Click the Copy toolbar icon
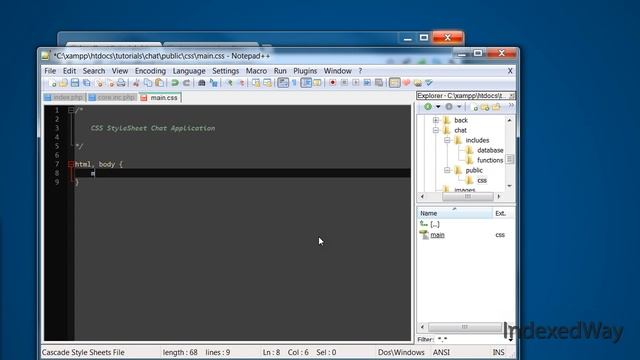This screenshot has width=640, height=360. pos(148,83)
